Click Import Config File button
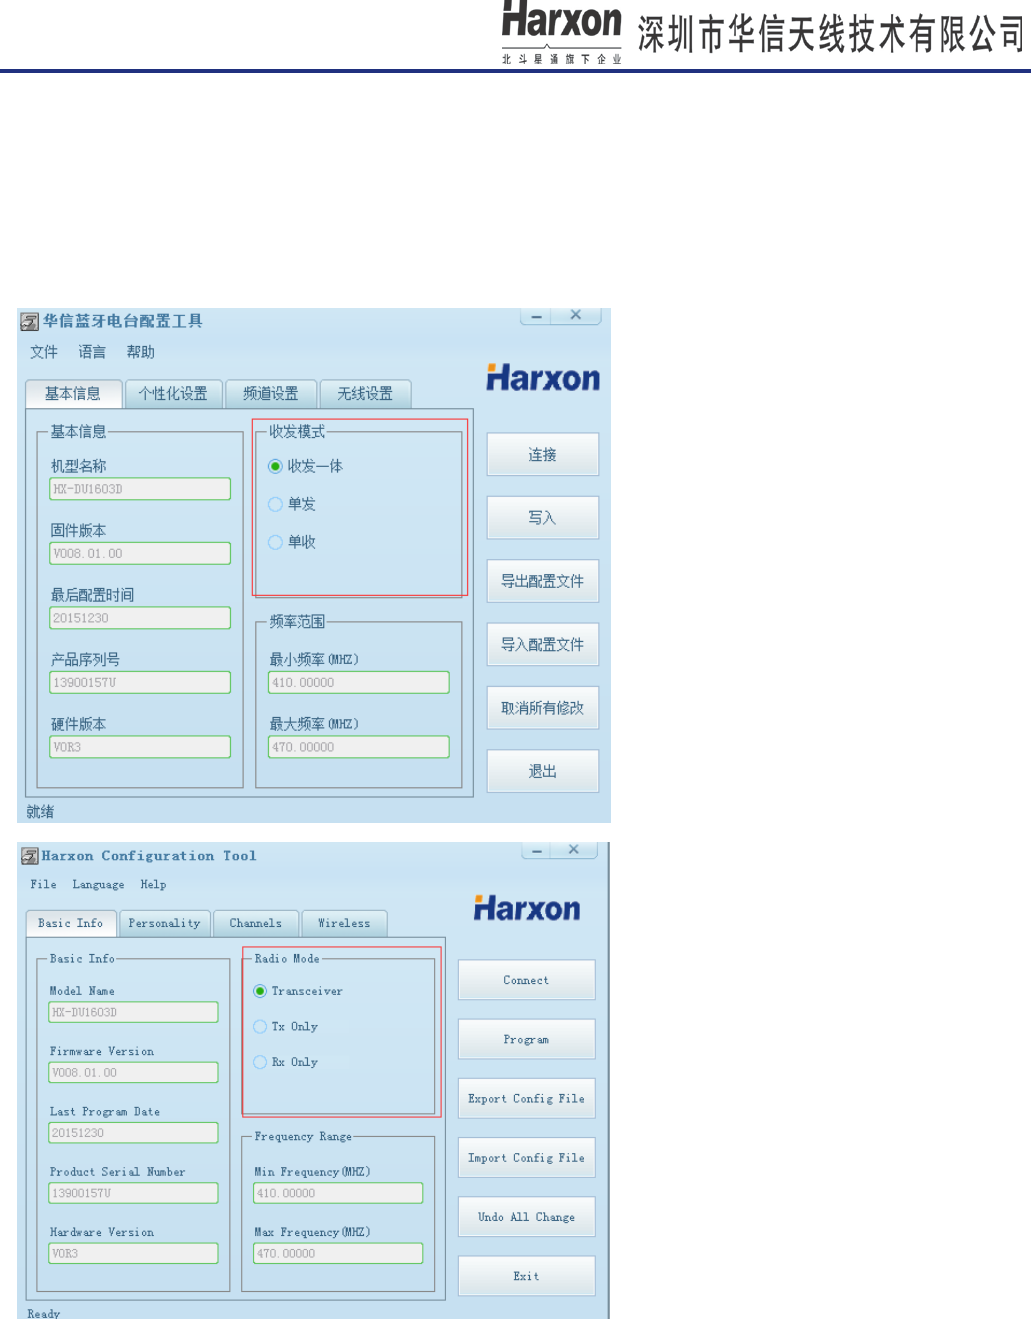This screenshot has height=1319, width=1031. click(x=527, y=1158)
